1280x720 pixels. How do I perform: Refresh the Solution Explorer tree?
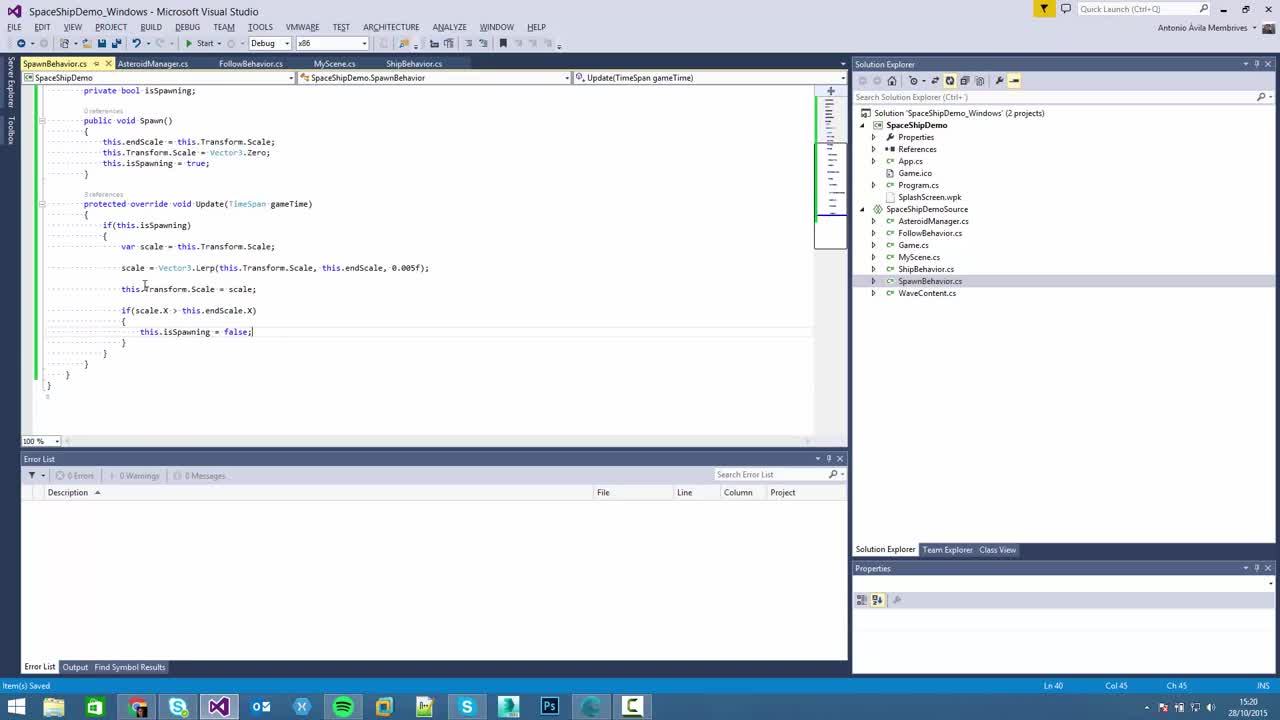(950, 80)
